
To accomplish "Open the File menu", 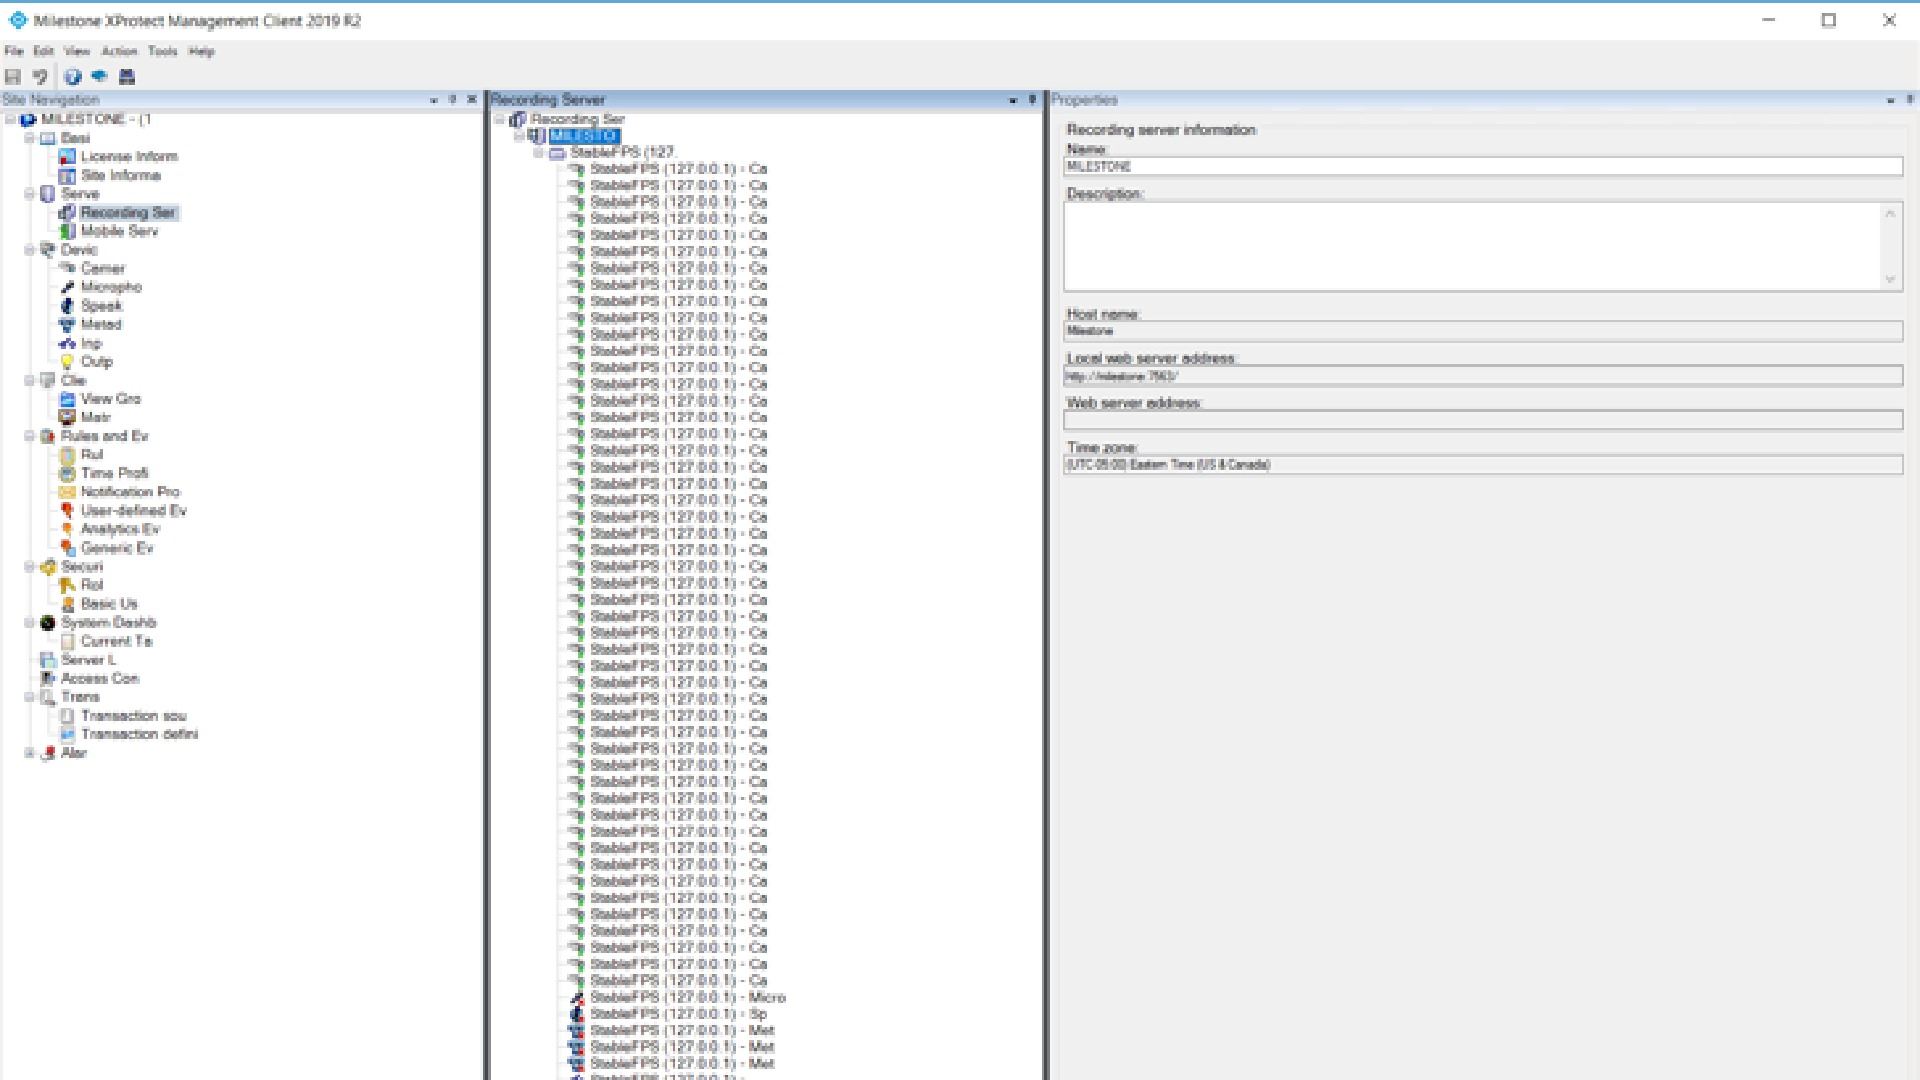I will (14, 51).
